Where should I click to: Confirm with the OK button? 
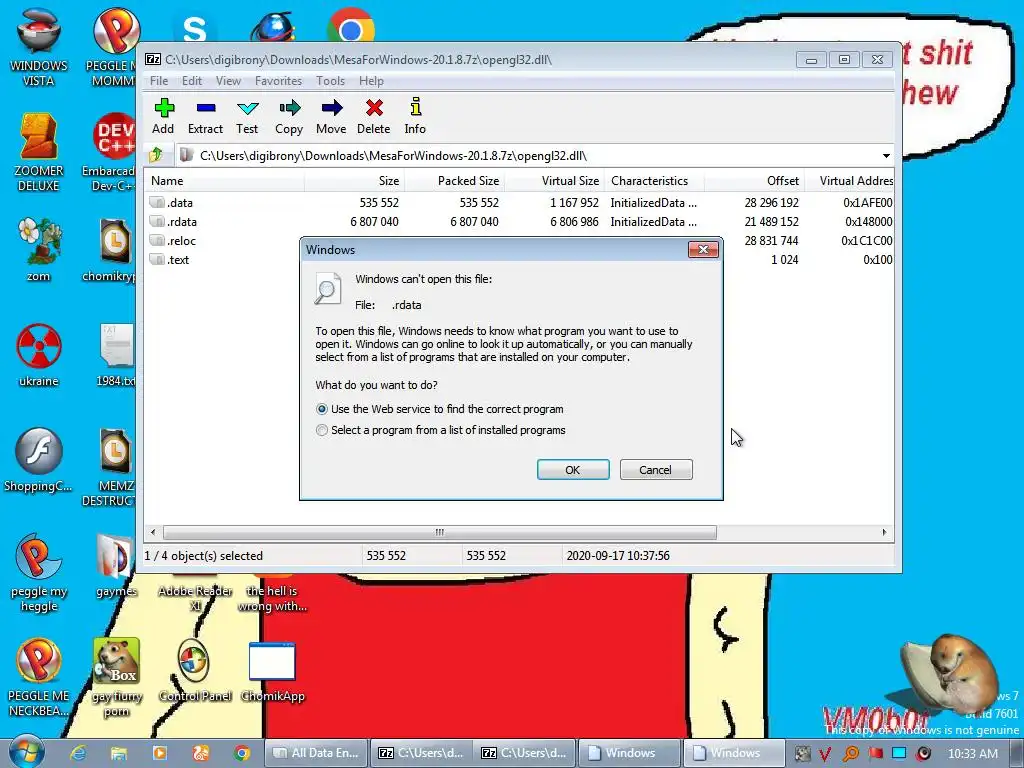tap(573, 470)
